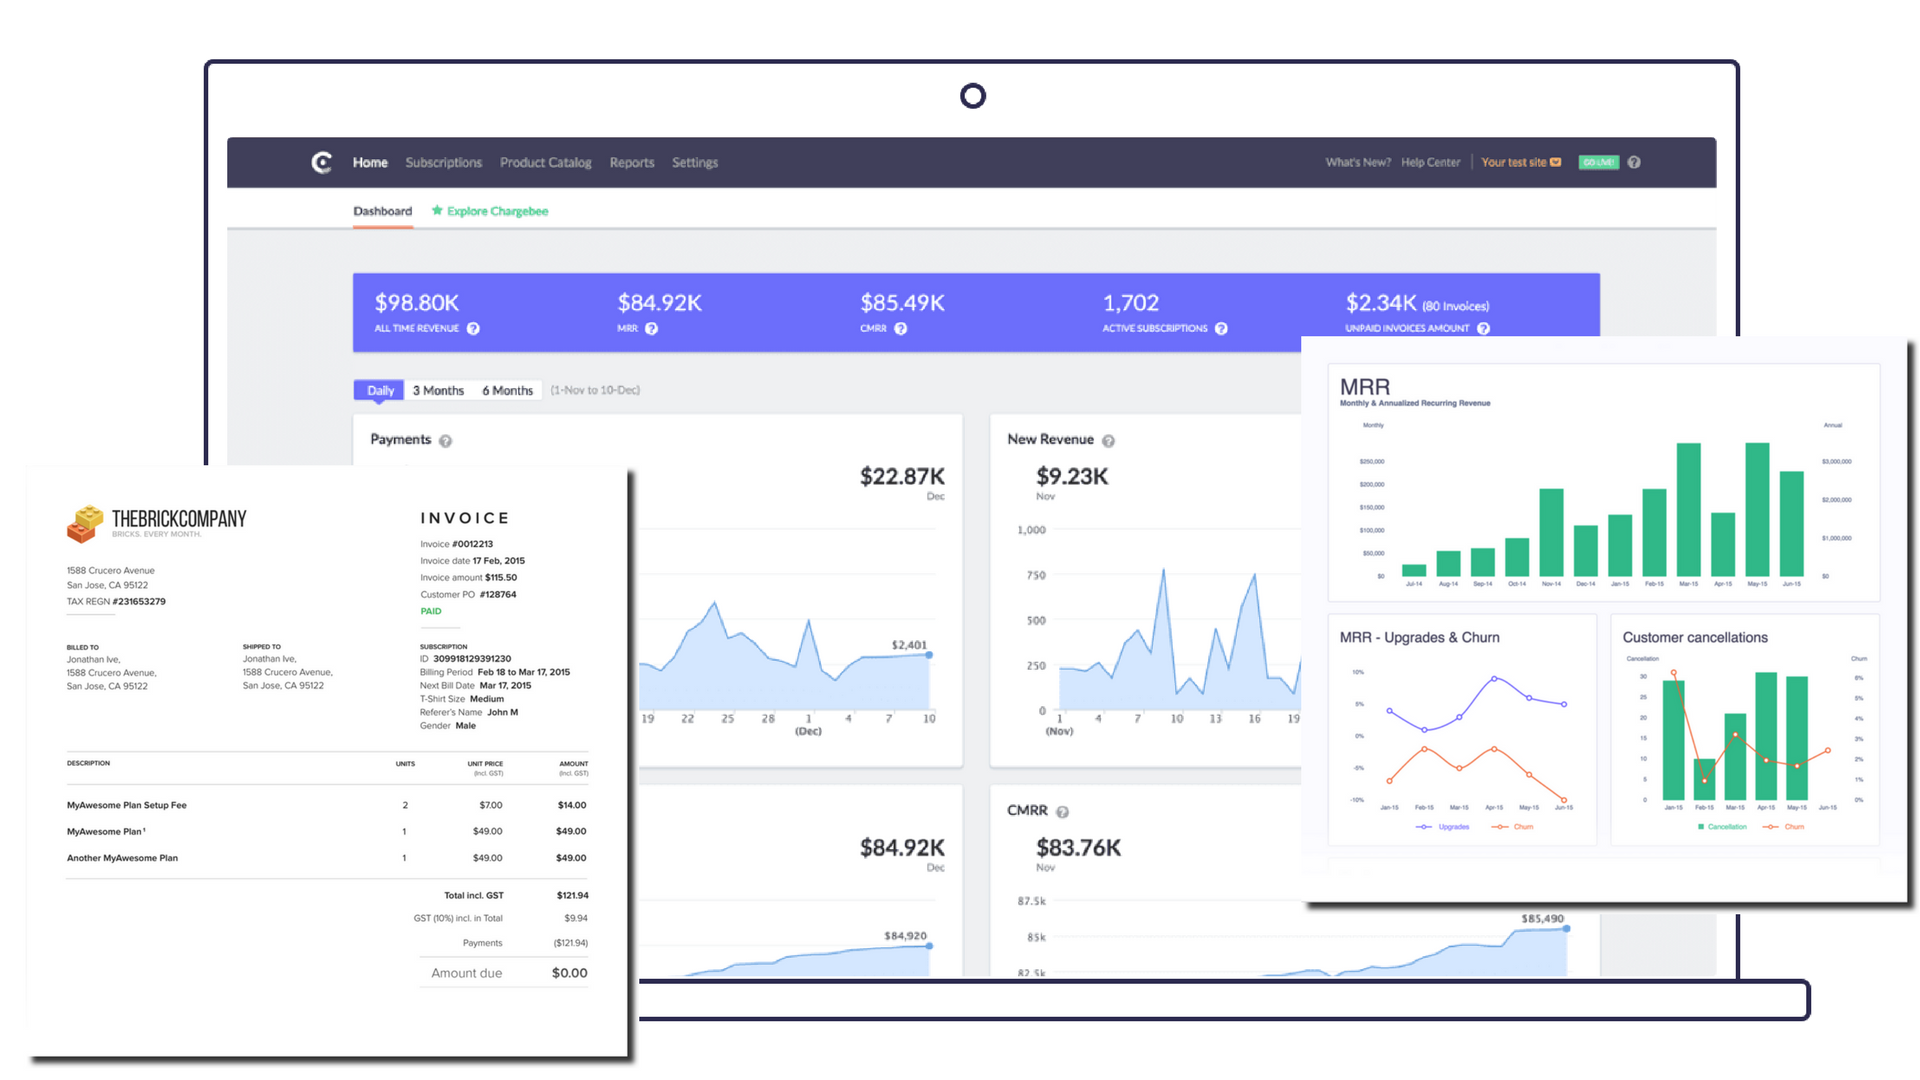Switch chart range to 3 Months
The image size is (1920, 1080).
(438, 391)
